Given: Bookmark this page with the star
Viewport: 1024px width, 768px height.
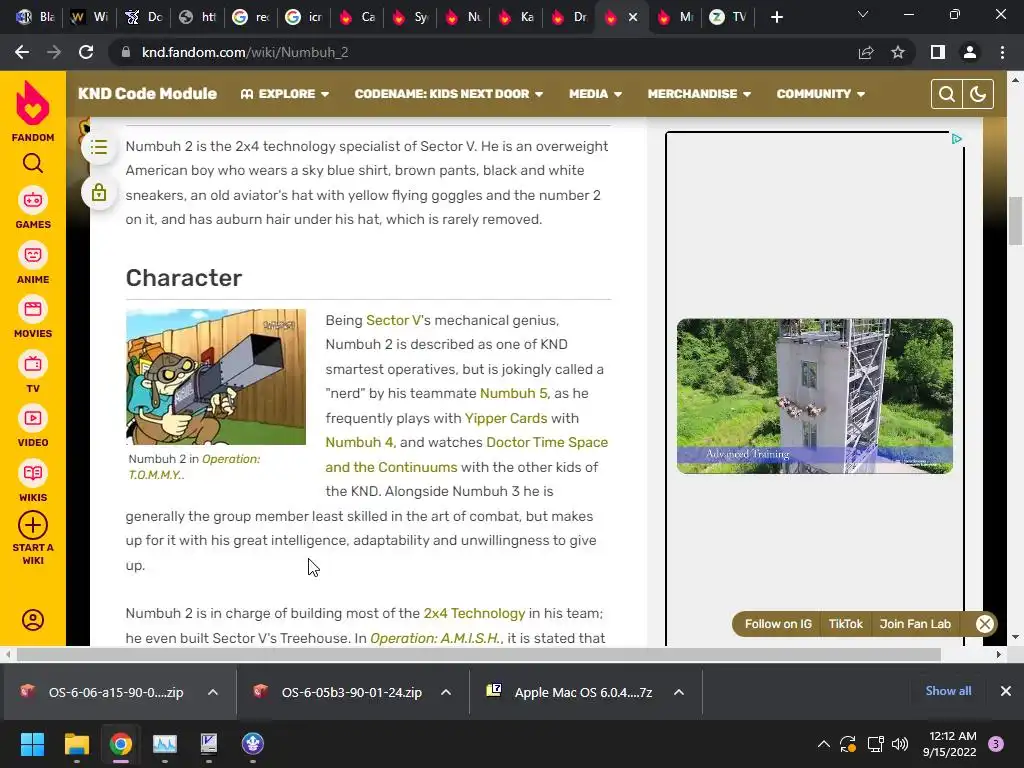Looking at the screenshot, I should (898, 52).
